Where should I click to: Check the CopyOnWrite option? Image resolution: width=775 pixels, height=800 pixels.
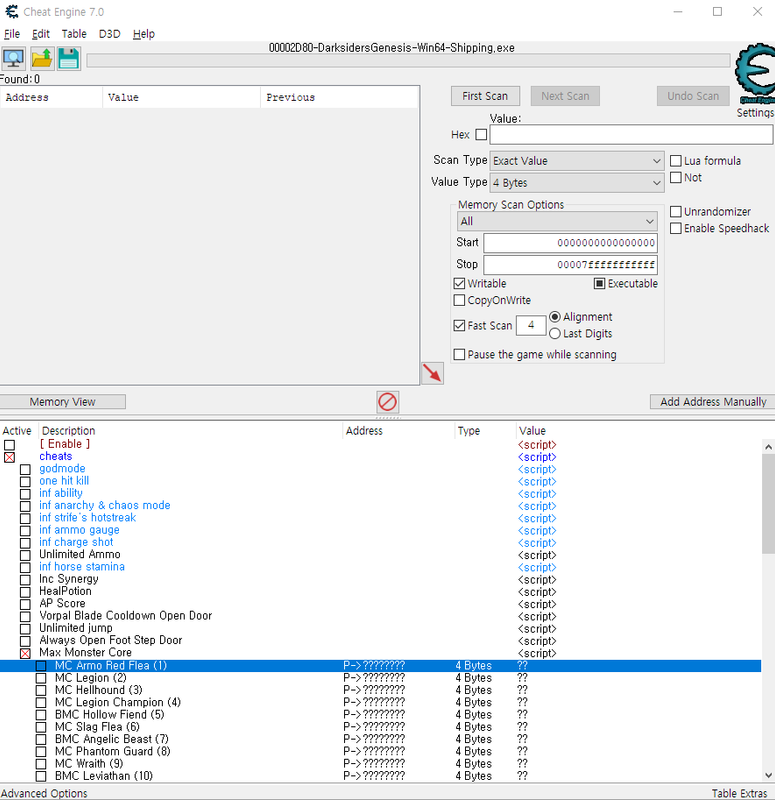point(459,301)
